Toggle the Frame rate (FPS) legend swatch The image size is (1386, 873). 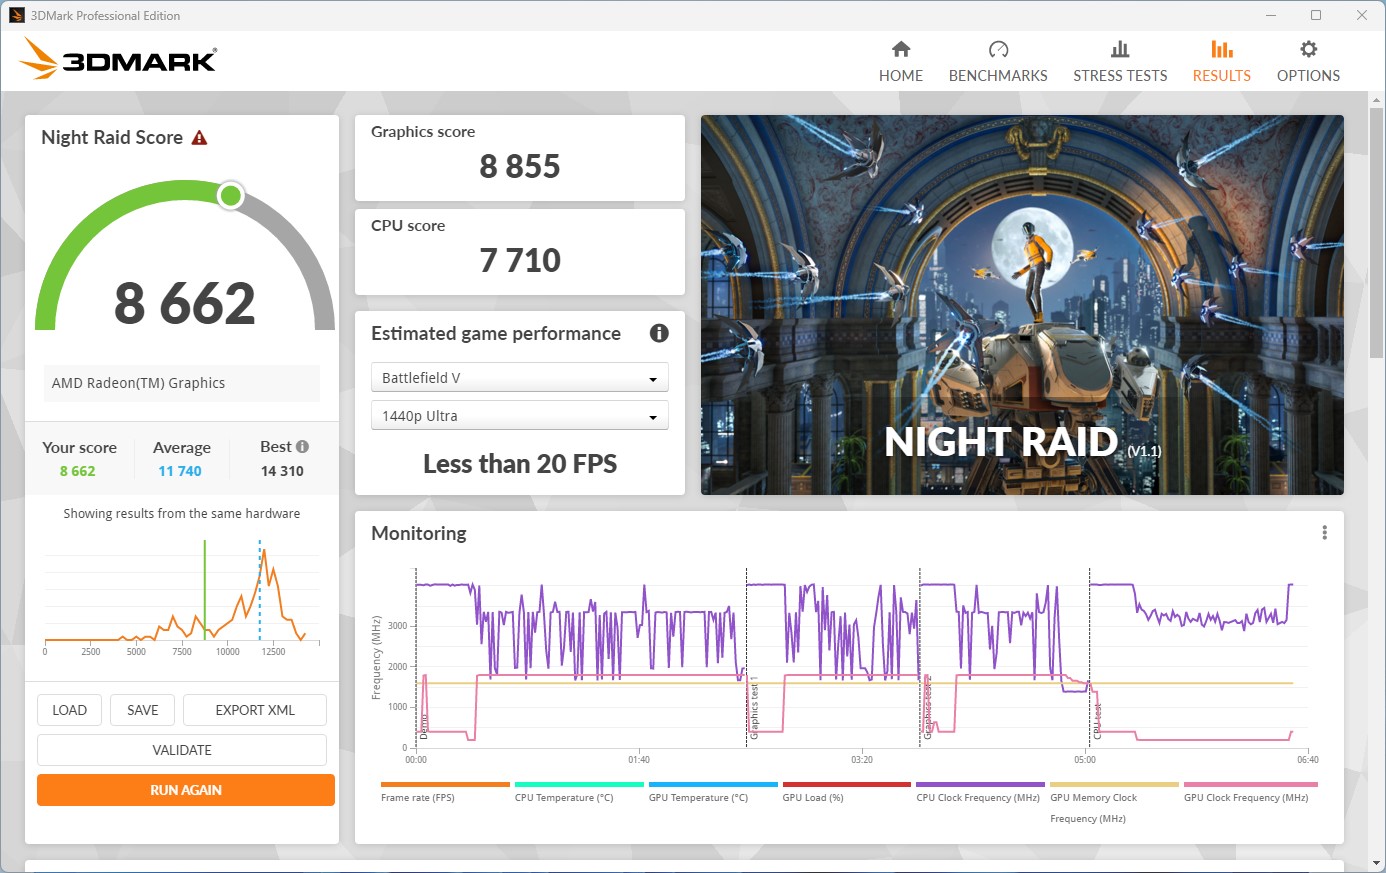(x=445, y=785)
